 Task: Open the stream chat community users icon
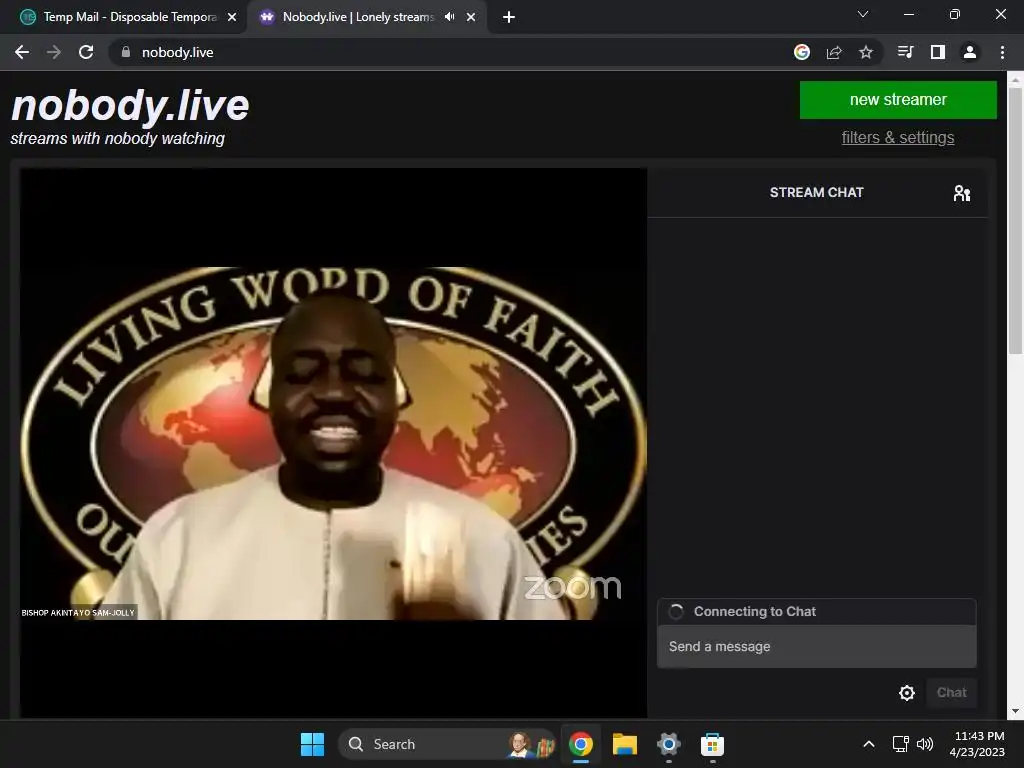(x=961, y=193)
